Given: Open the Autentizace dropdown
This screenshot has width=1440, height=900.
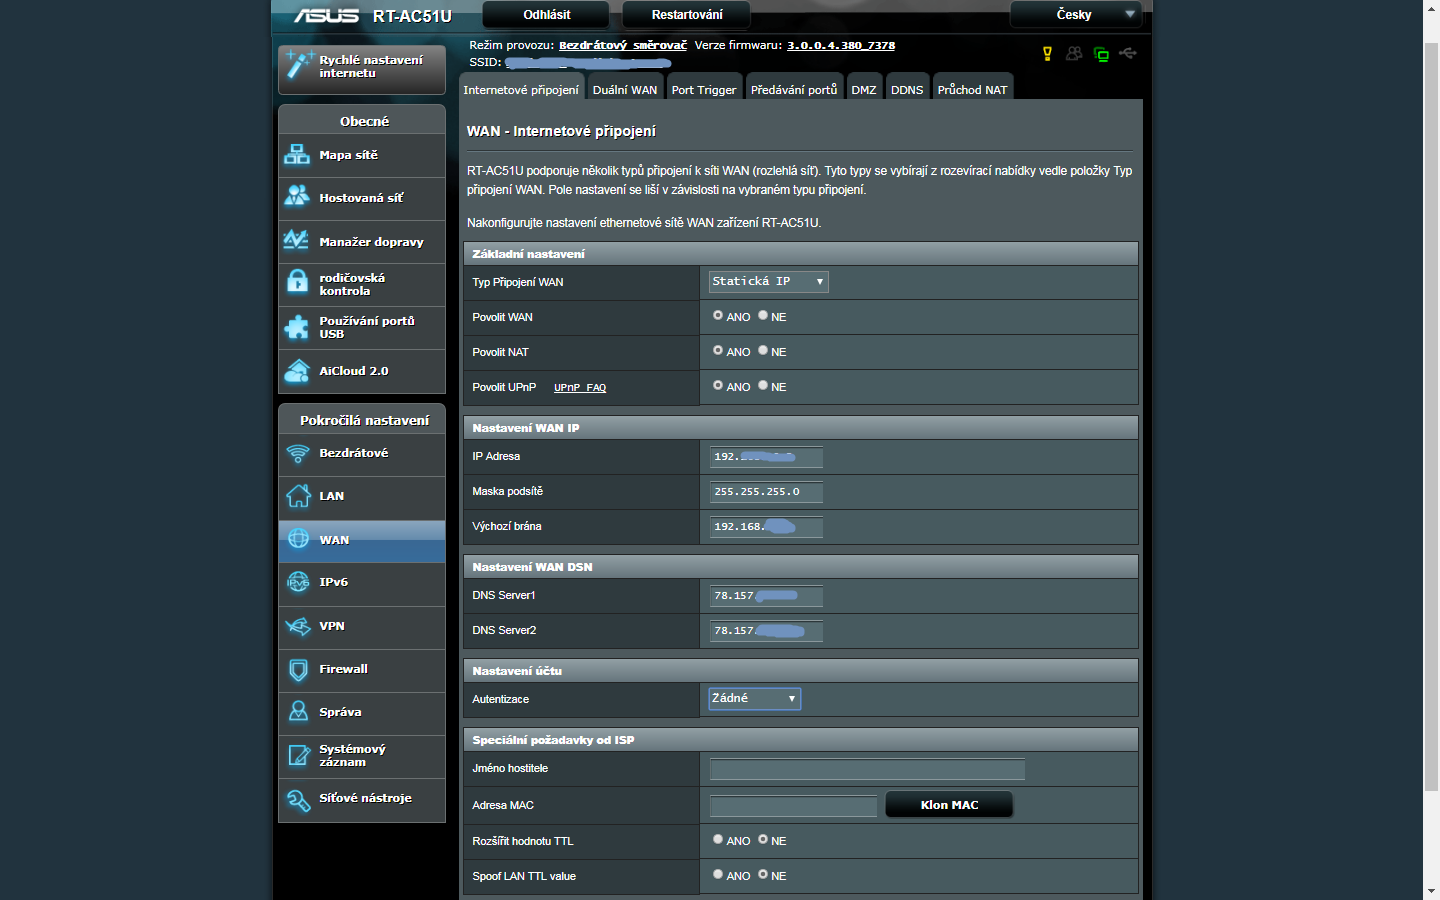Looking at the screenshot, I should [x=754, y=699].
